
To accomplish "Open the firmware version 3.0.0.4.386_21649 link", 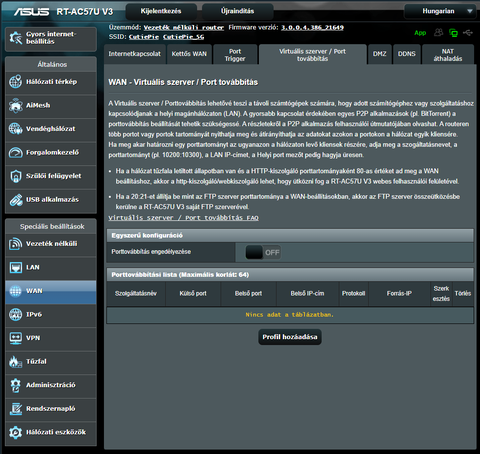I will (x=312, y=28).
